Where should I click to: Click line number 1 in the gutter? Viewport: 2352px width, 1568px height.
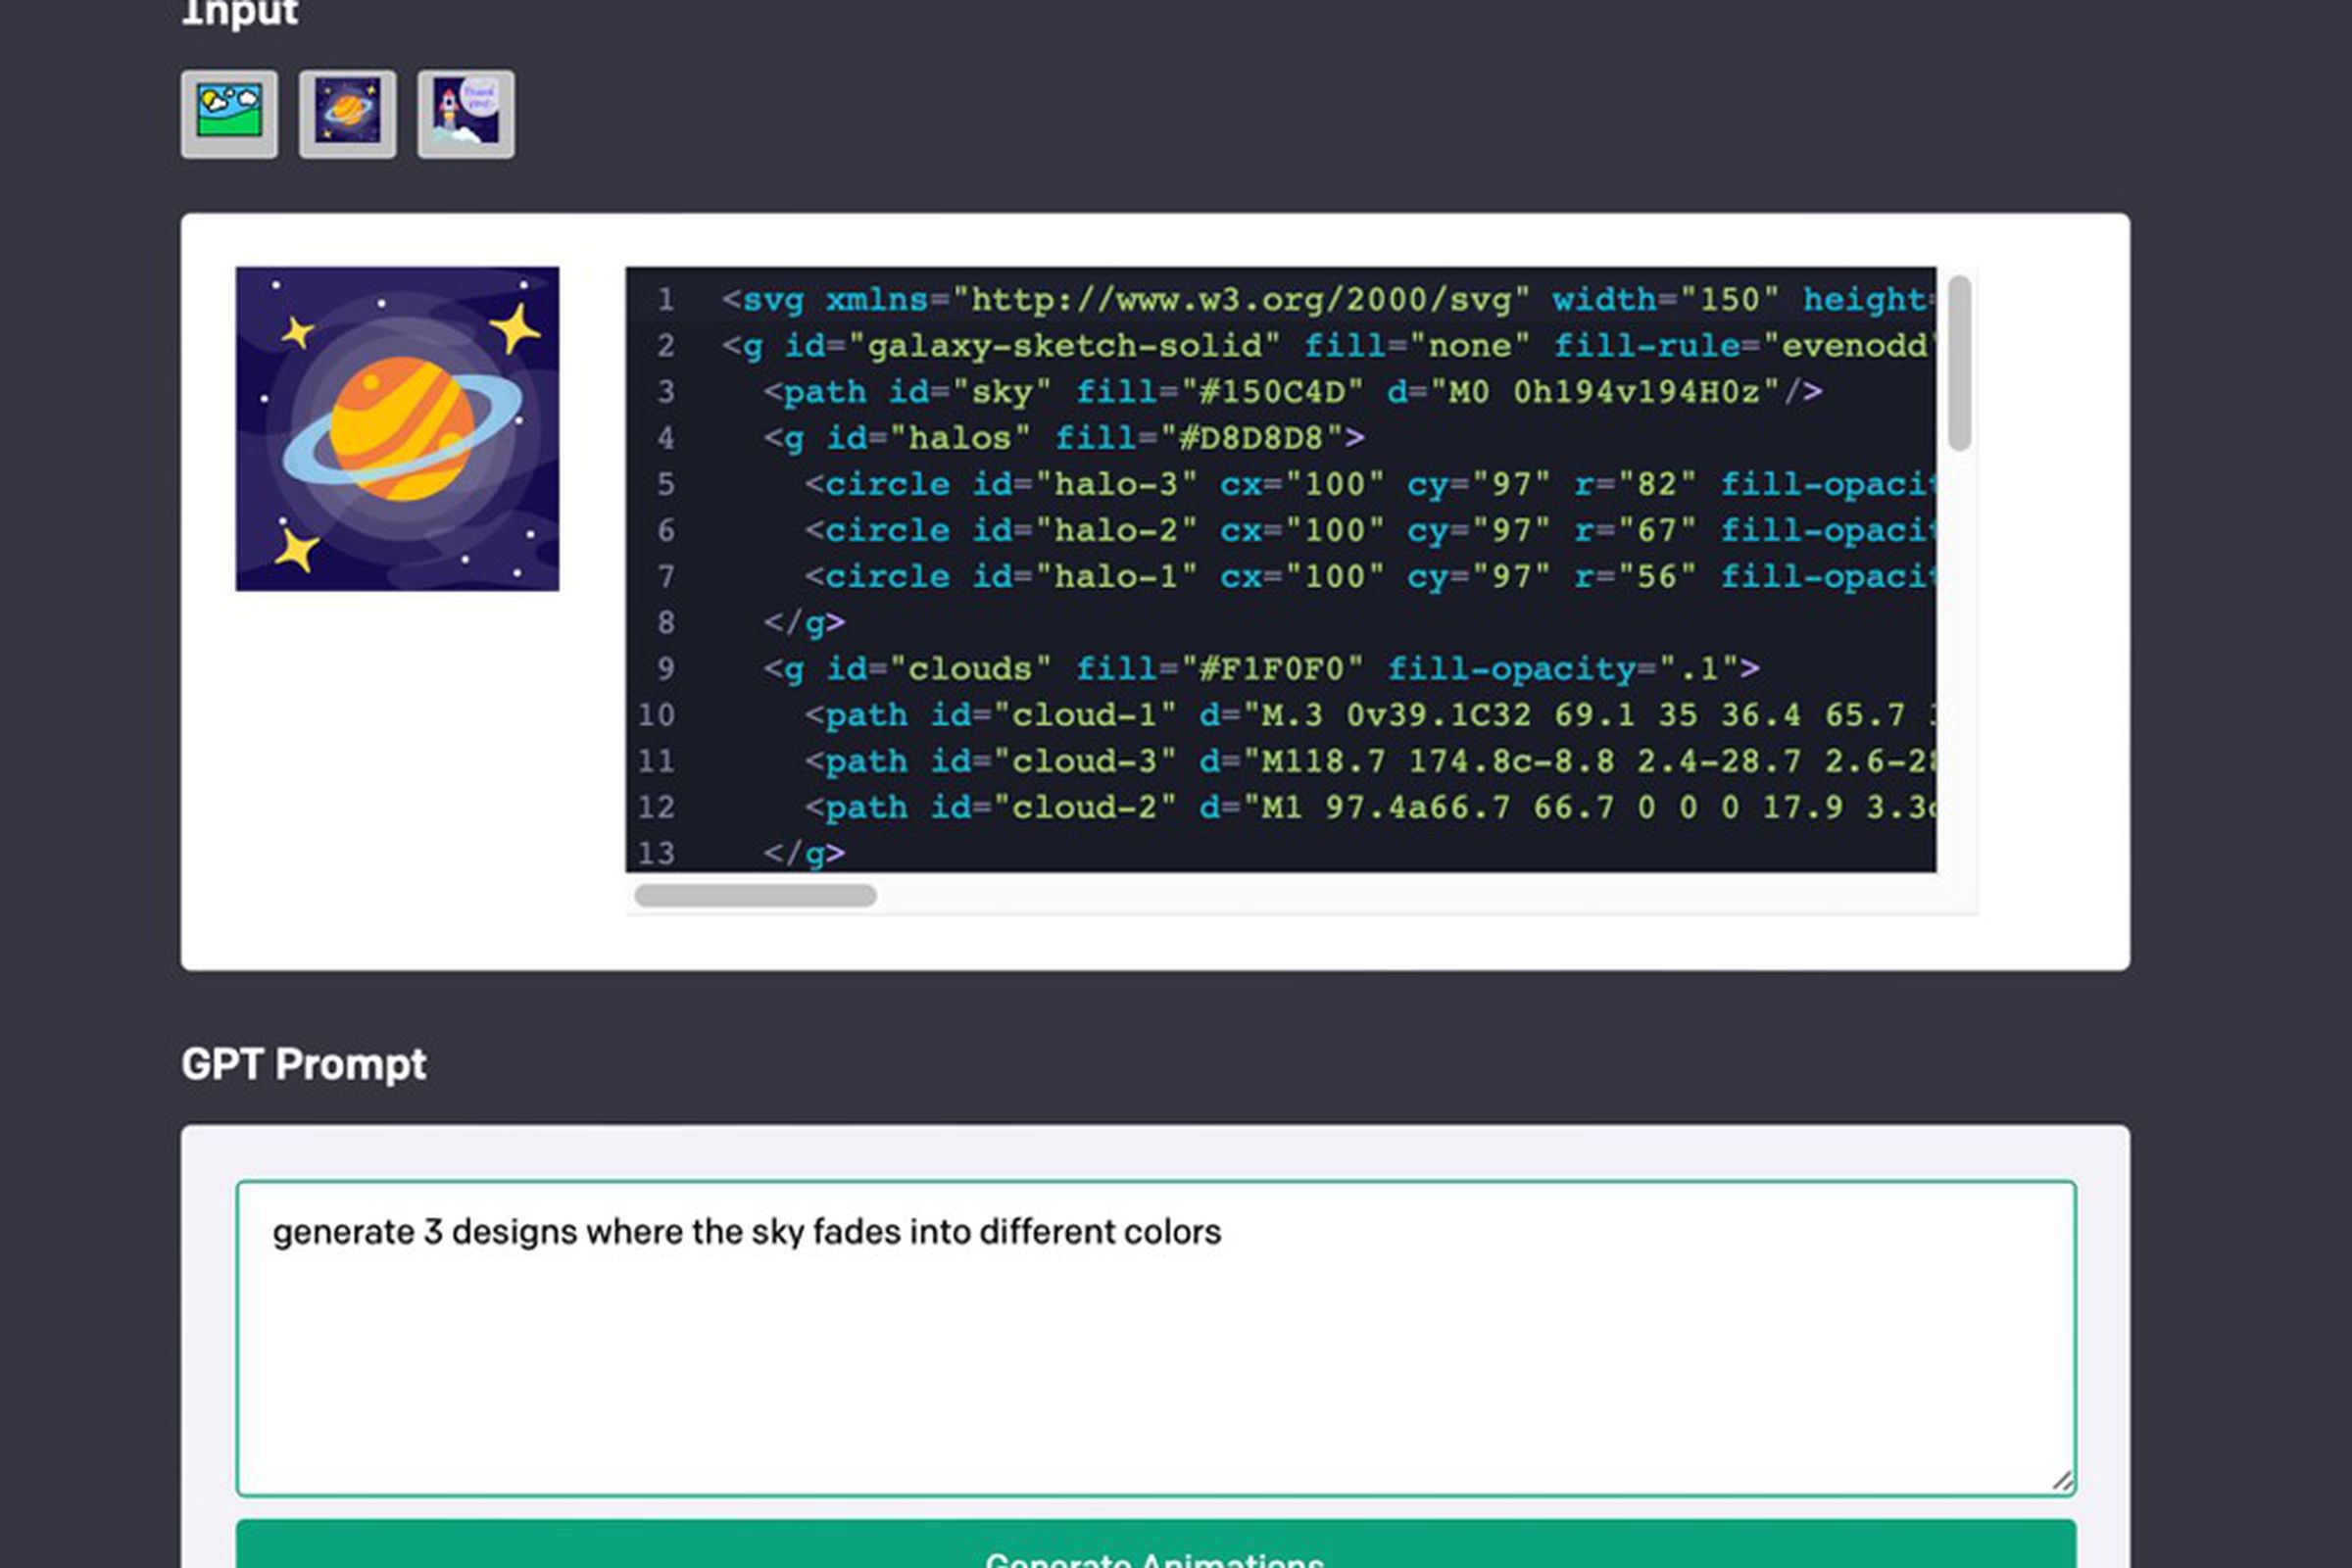point(665,300)
